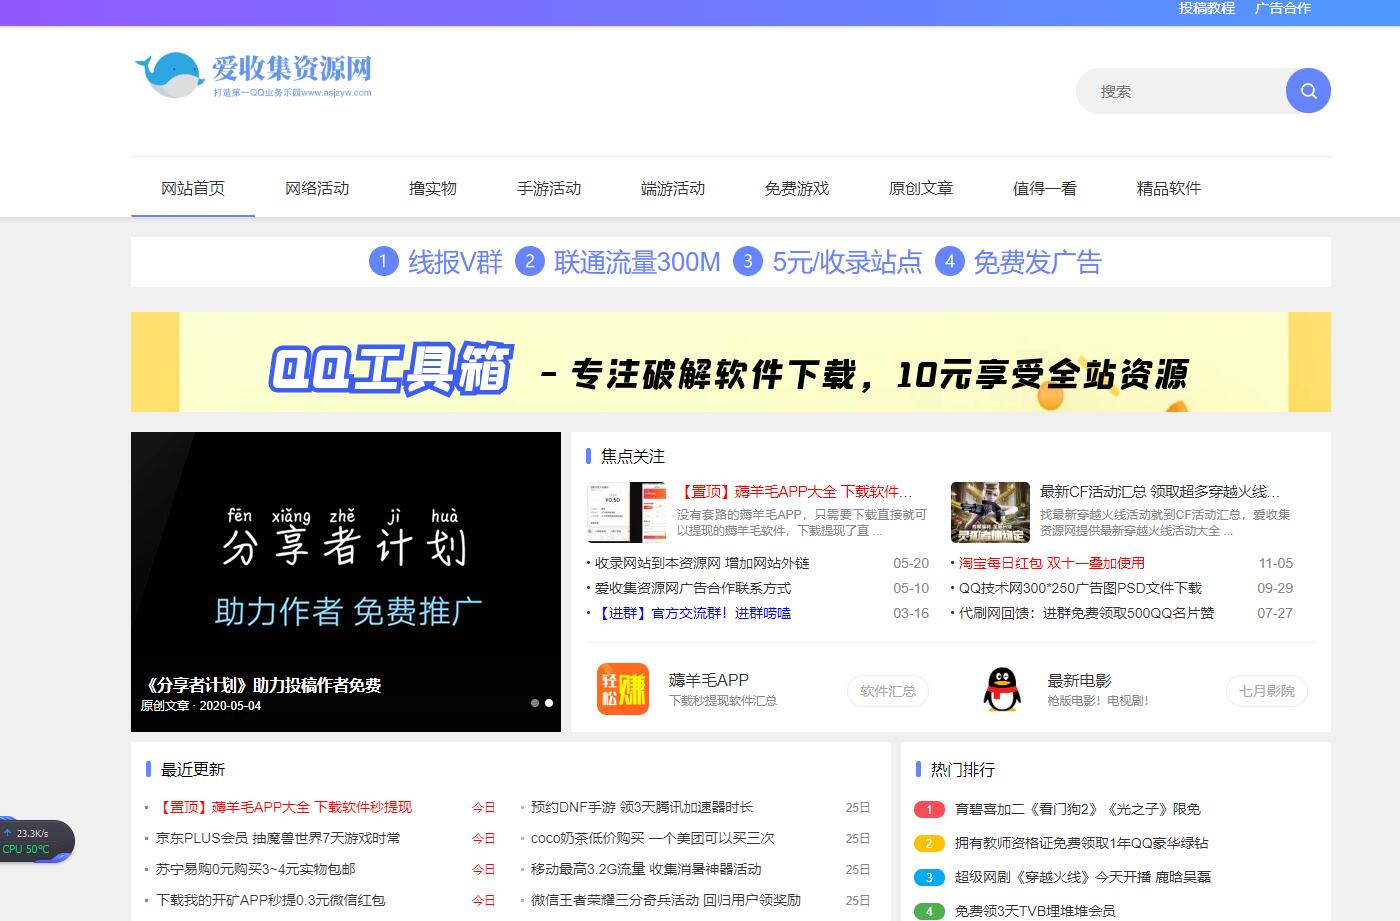The image size is (1400, 921).
Task: Click the QQ penguin icon
Action: pyautogui.click(x=1001, y=689)
